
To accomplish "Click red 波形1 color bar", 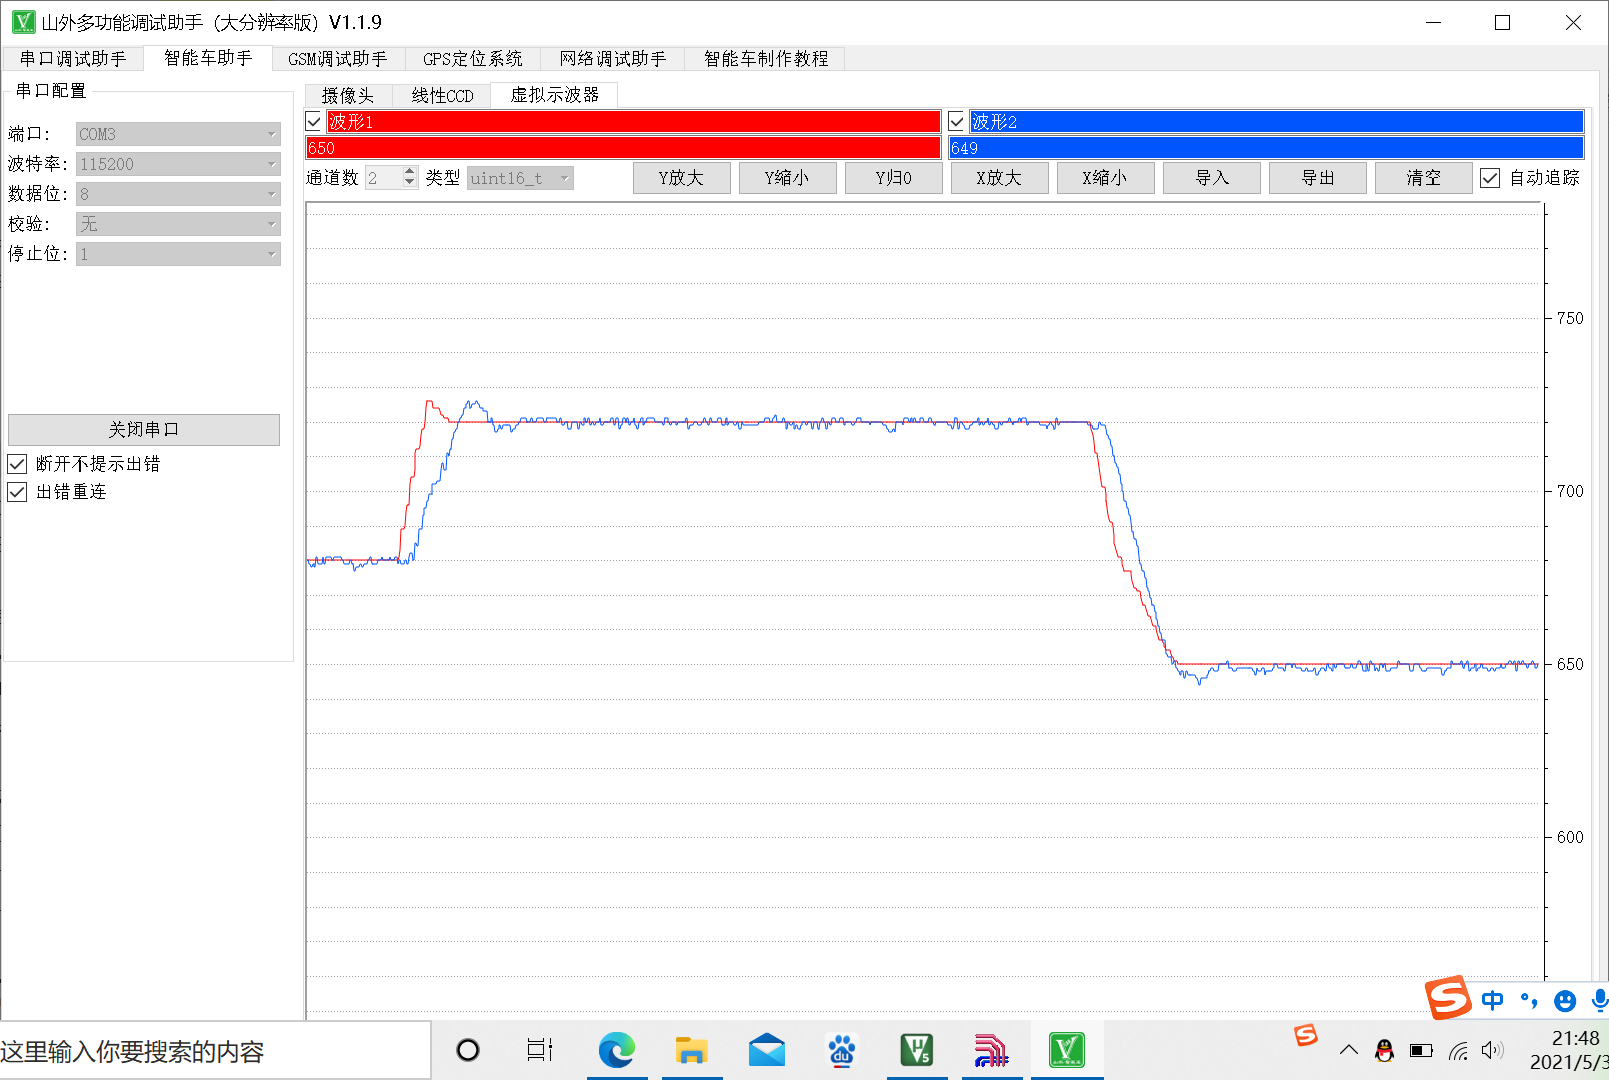I will pyautogui.click(x=634, y=122).
